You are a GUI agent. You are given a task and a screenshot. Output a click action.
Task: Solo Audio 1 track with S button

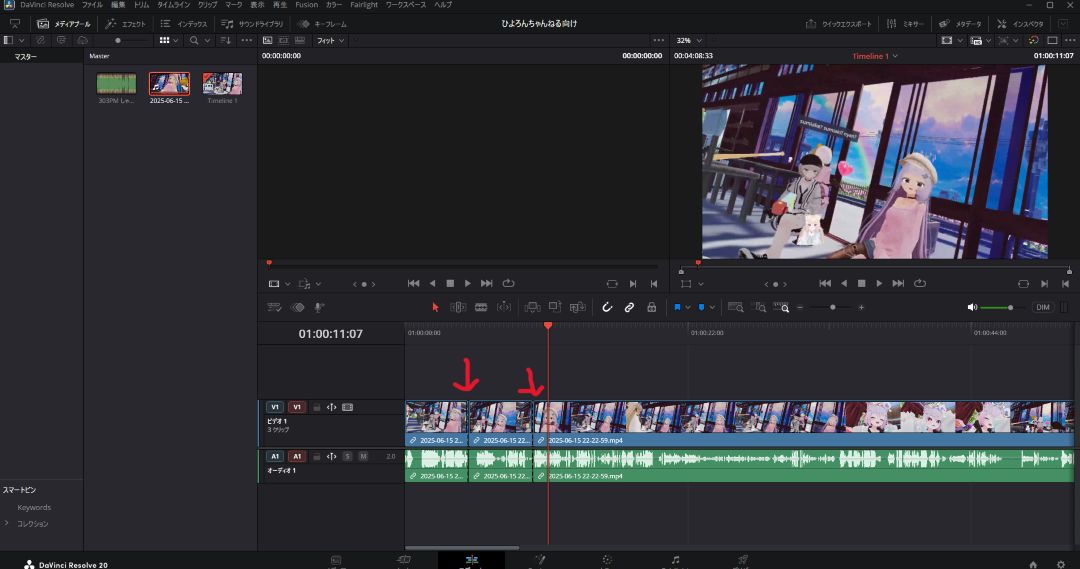[x=348, y=456]
